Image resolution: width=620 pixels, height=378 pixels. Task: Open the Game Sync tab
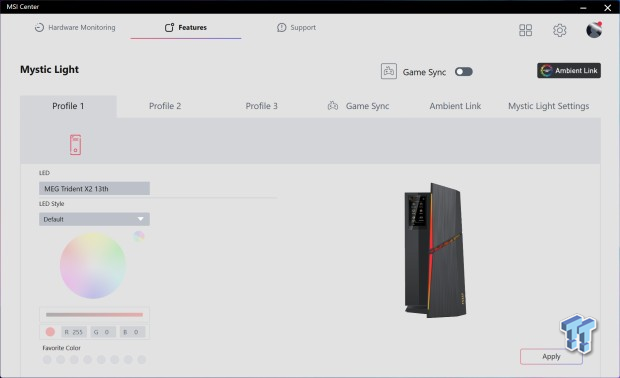tap(359, 106)
